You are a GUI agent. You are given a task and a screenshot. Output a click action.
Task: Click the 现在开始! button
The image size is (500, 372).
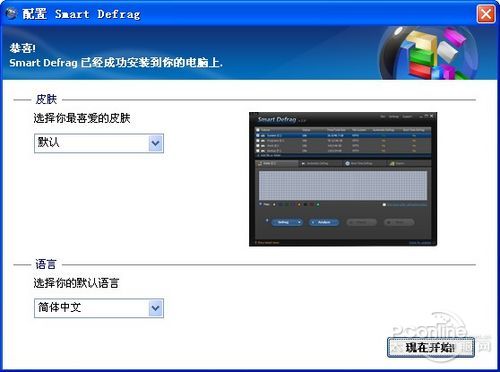[431, 348]
